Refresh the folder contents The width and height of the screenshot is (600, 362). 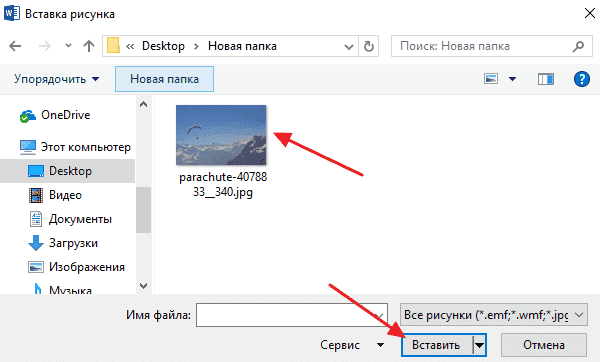click(368, 46)
